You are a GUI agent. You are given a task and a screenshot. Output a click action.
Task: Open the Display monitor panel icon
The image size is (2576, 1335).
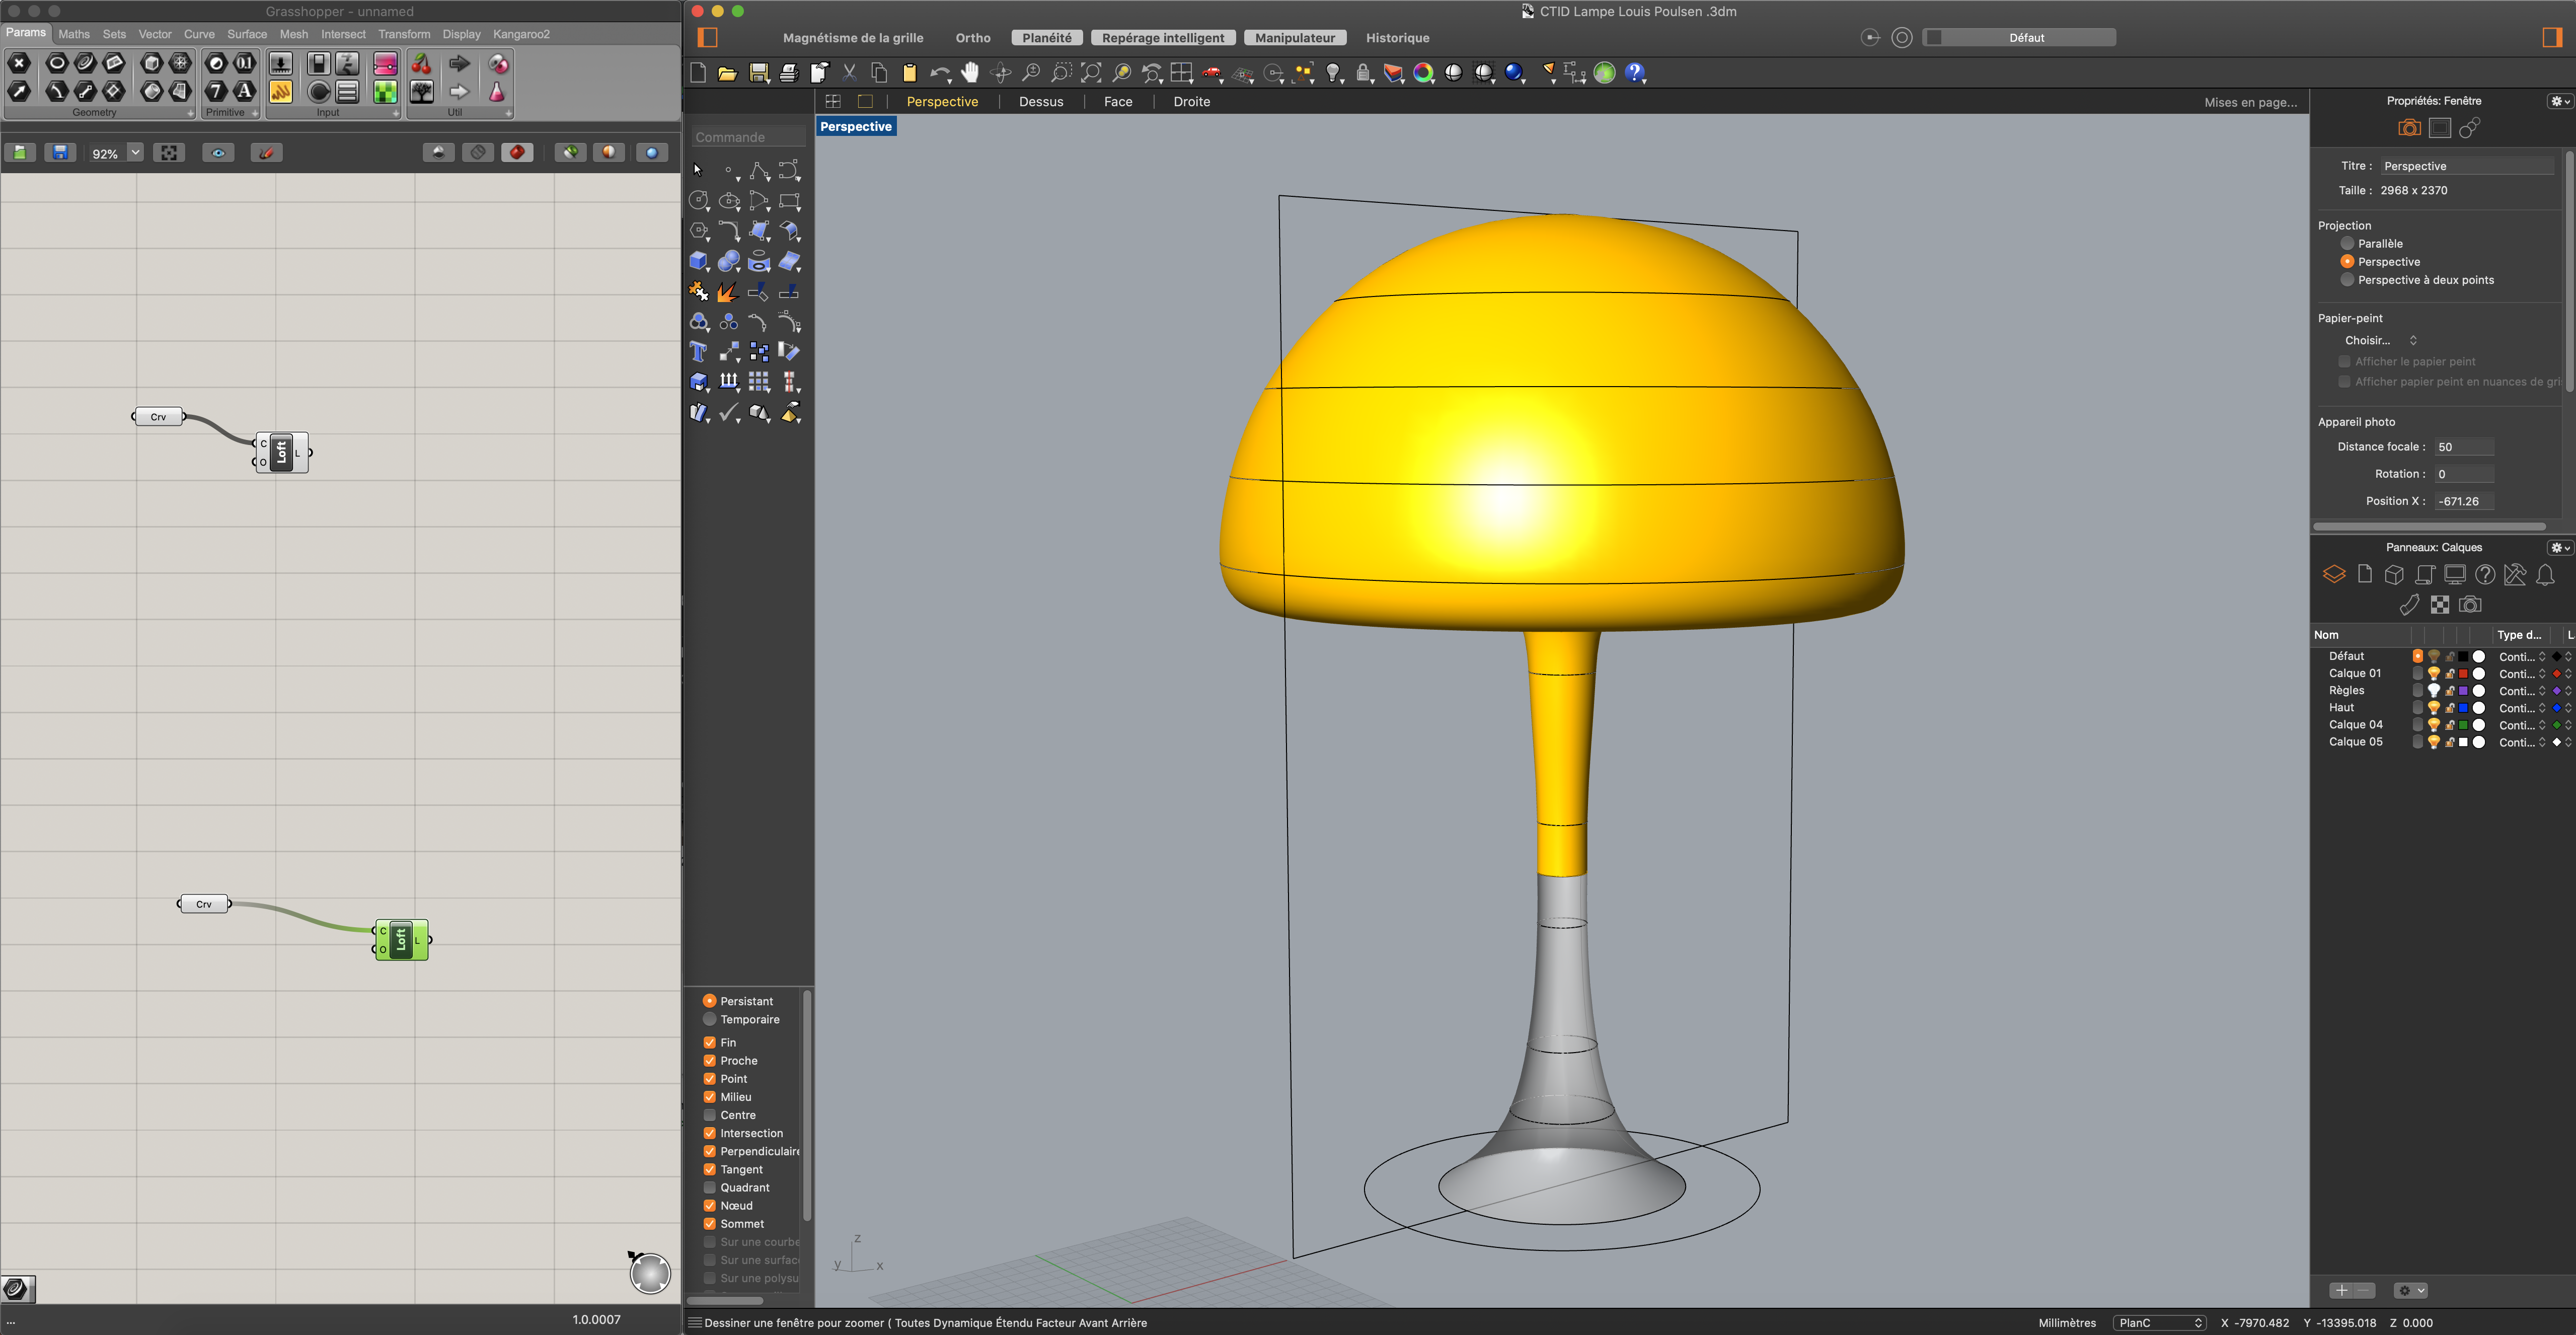(2454, 574)
